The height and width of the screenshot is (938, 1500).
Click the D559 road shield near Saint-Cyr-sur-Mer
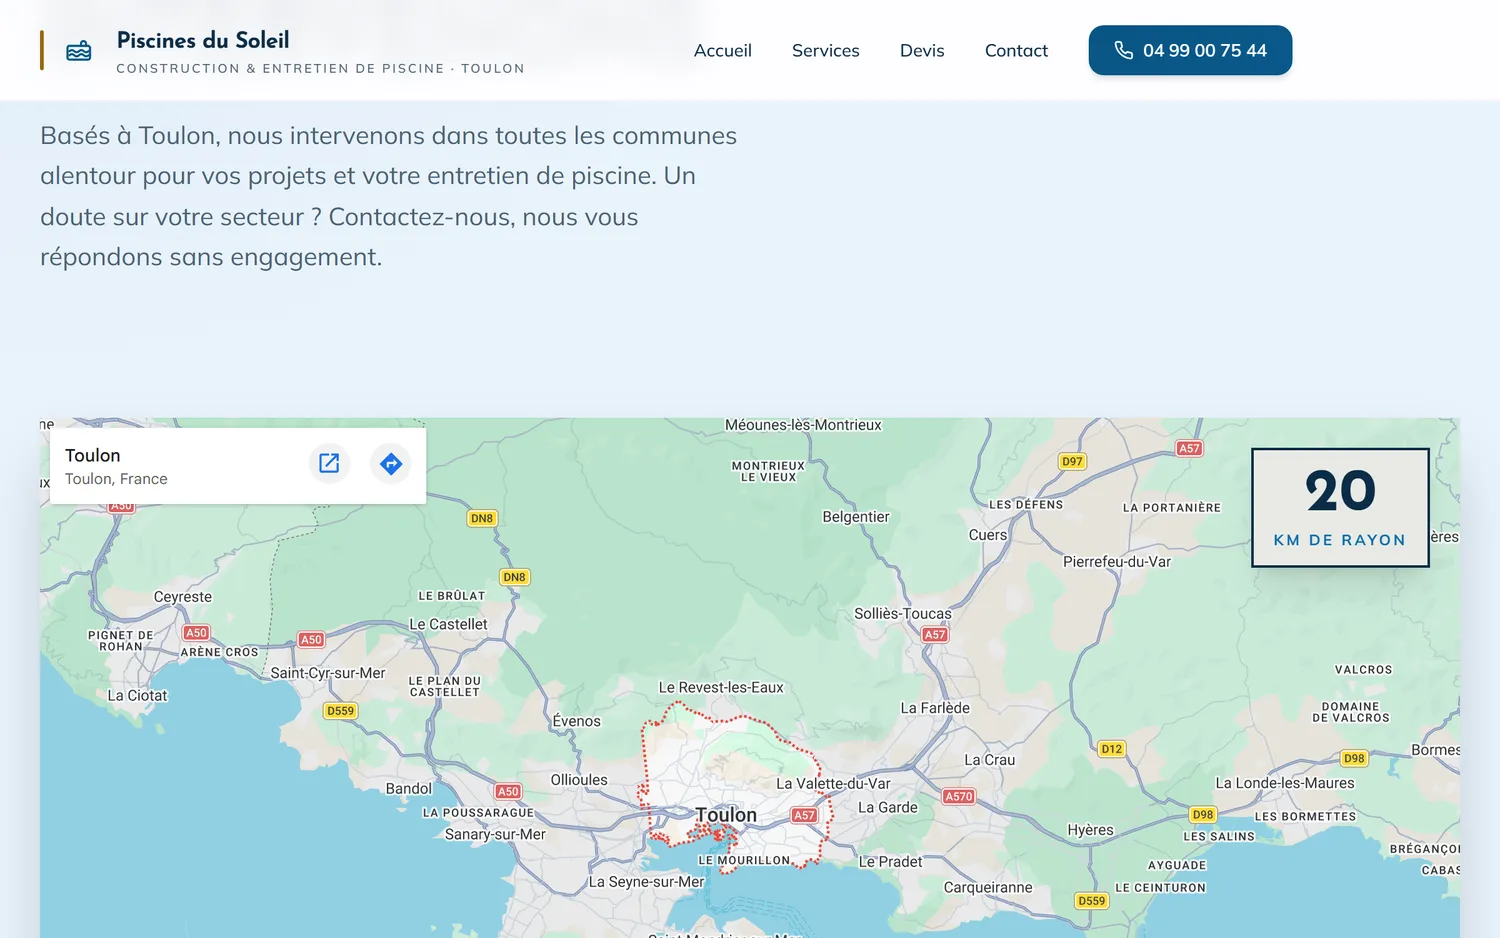coord(341,711)
